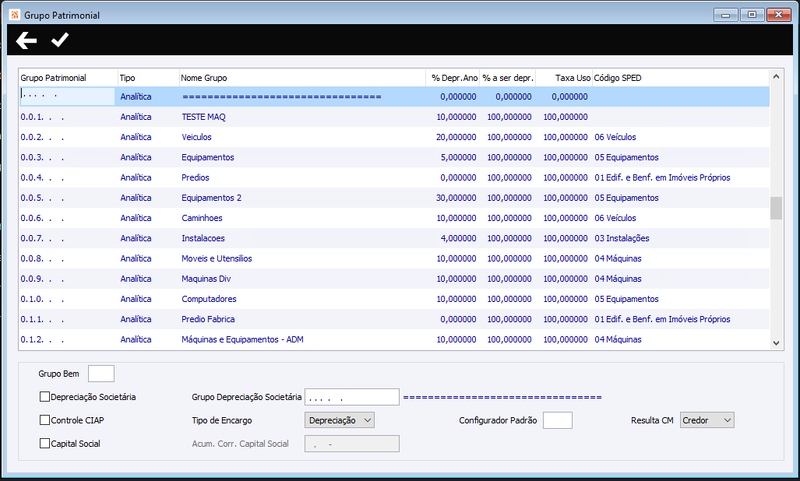800x481 pixels.
Task: Click the Grupo Depreciação Societária field
Action: 352,397
